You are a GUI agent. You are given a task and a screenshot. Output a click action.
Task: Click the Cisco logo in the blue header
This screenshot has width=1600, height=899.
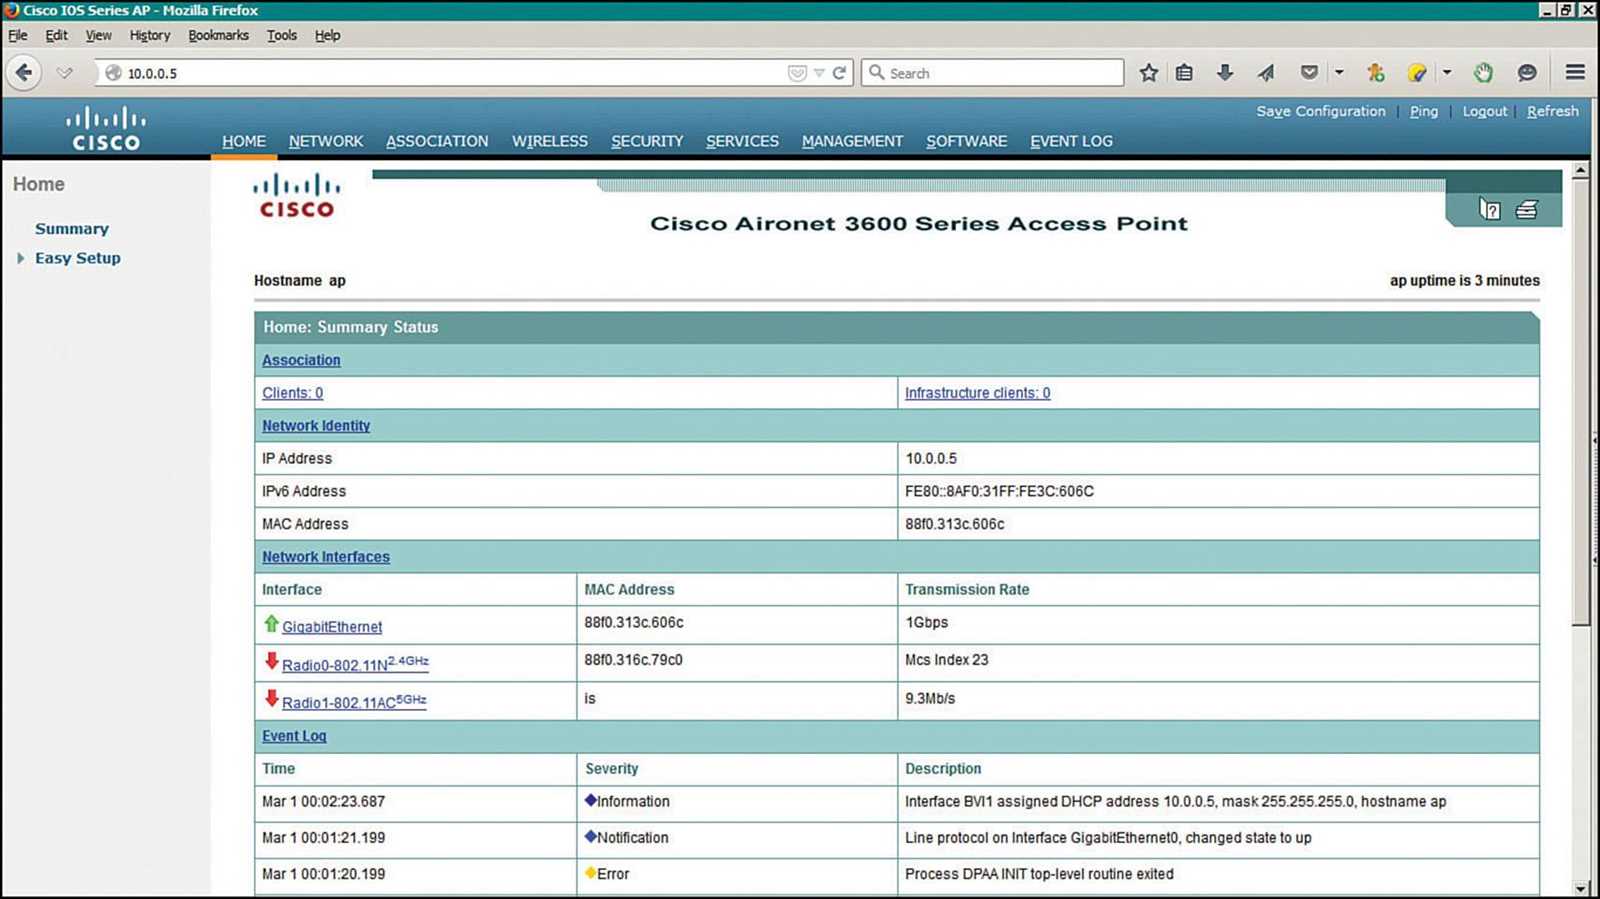coord(106,128)
